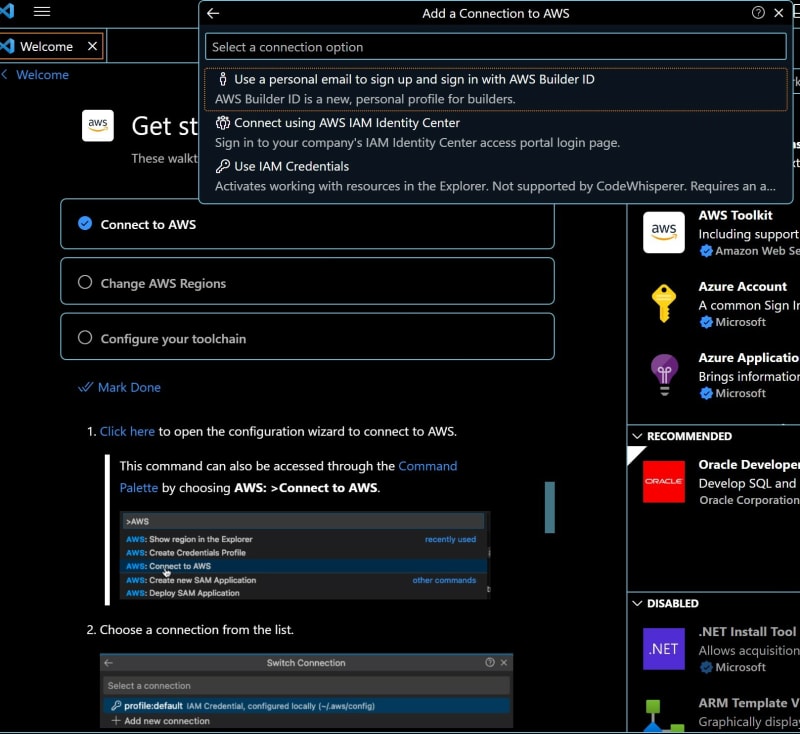Screen dimensions: 800x734
Task: Click the VS Code logo icon in title bar
Action: [7, 10]
